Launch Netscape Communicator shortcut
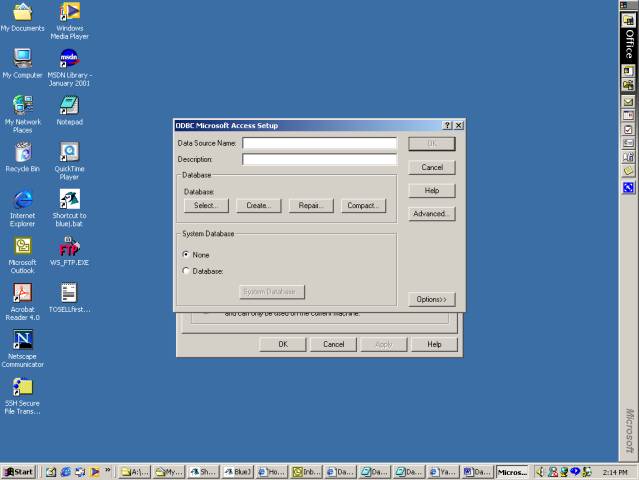 (22, 349)
